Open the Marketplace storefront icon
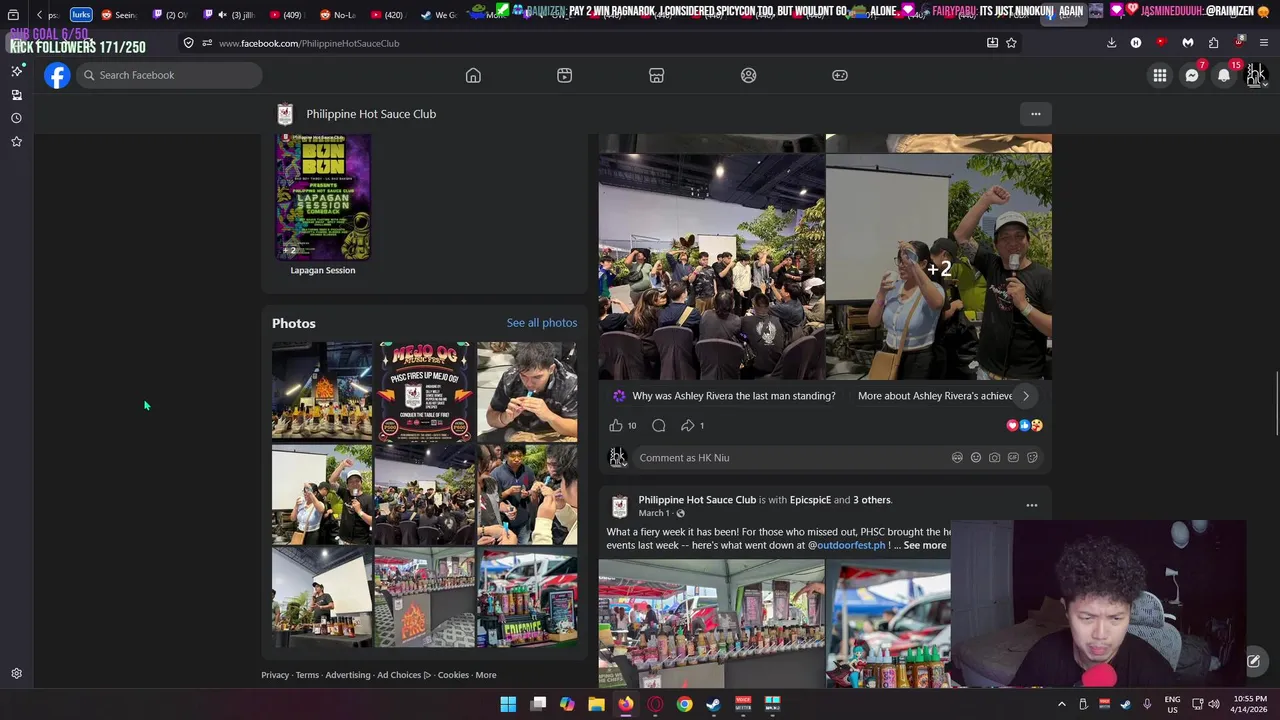This screenshot has height=720, width=1280. pos(656,75)
